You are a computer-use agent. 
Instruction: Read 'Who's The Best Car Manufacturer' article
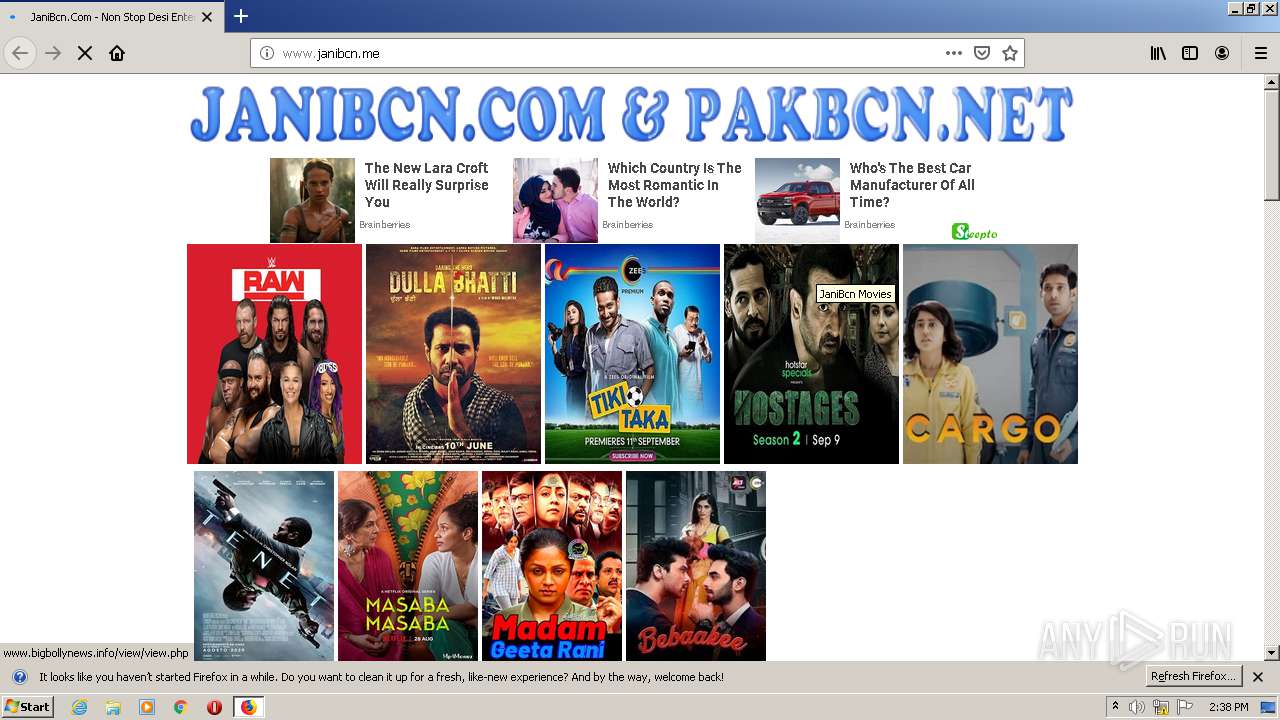[912, 185]
